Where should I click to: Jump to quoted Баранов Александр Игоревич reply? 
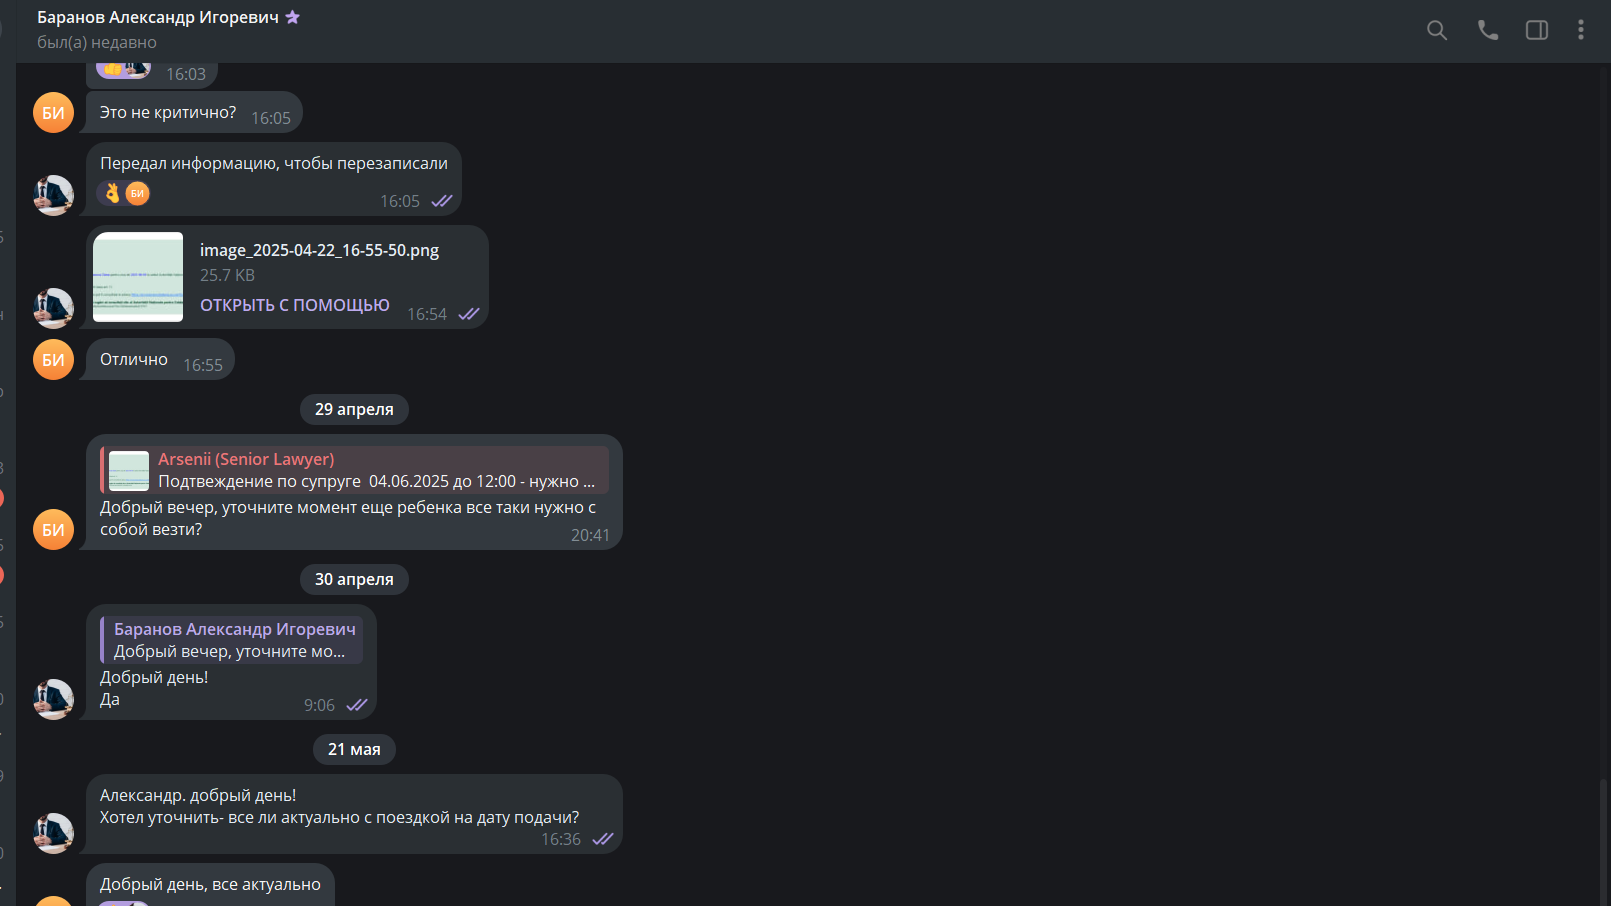(232, 640)
